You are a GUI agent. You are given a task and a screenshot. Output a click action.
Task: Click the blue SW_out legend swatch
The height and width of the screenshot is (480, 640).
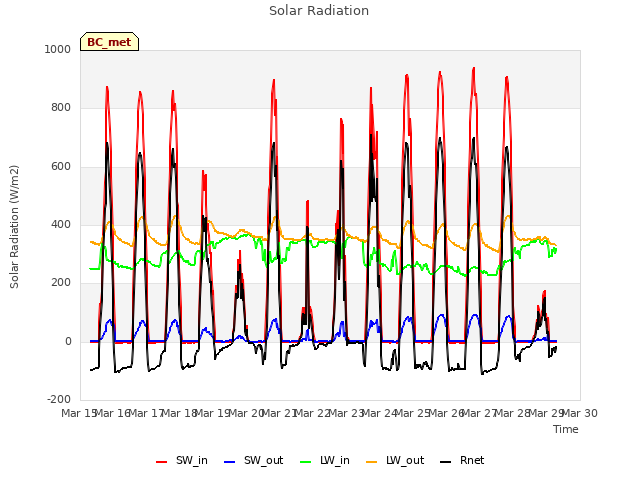[x=230, y=462]
